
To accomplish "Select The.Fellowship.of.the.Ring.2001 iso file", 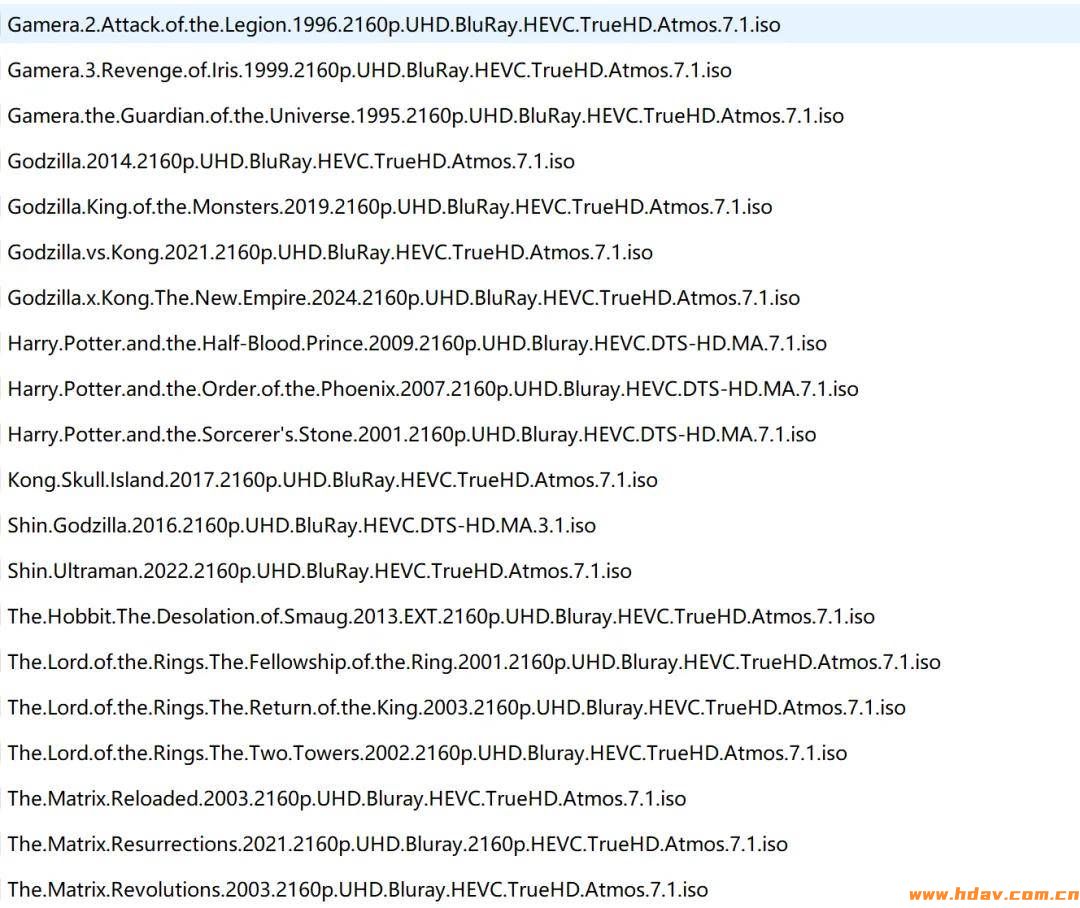I will point(474,661).
